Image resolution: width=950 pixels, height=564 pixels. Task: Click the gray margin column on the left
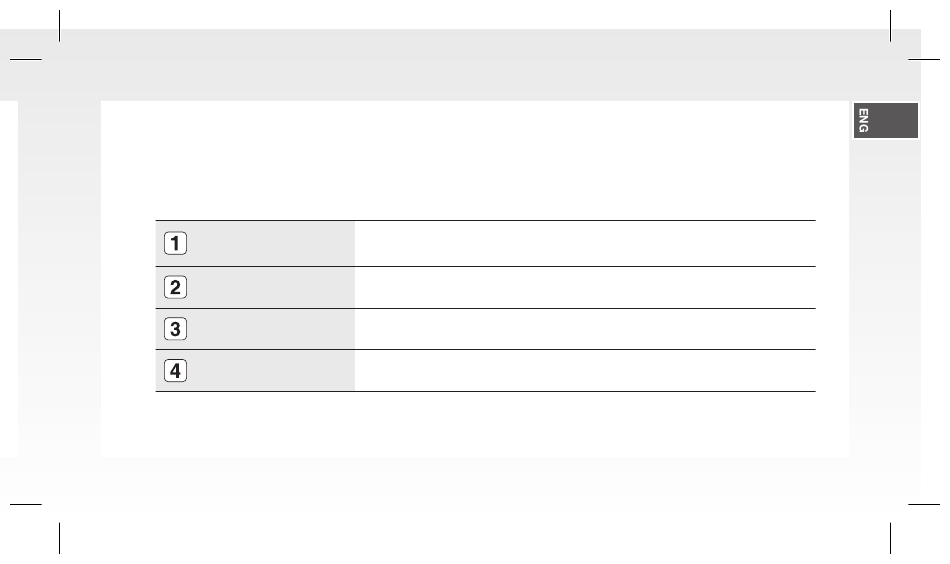click(x=59, y=279)
